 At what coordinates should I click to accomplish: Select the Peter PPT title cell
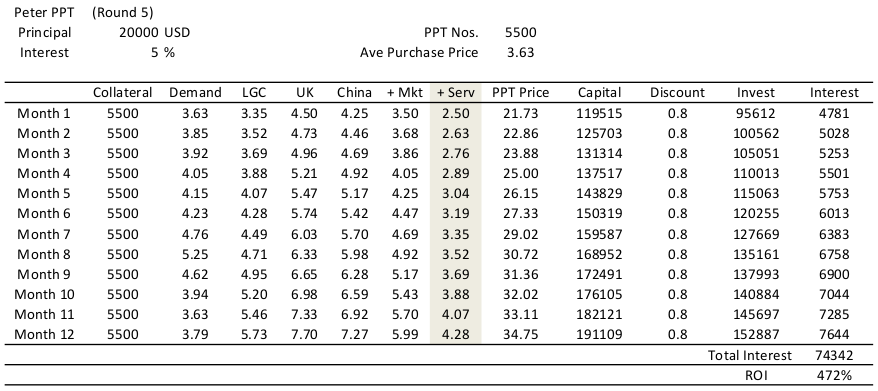click(x=44, y=12)
